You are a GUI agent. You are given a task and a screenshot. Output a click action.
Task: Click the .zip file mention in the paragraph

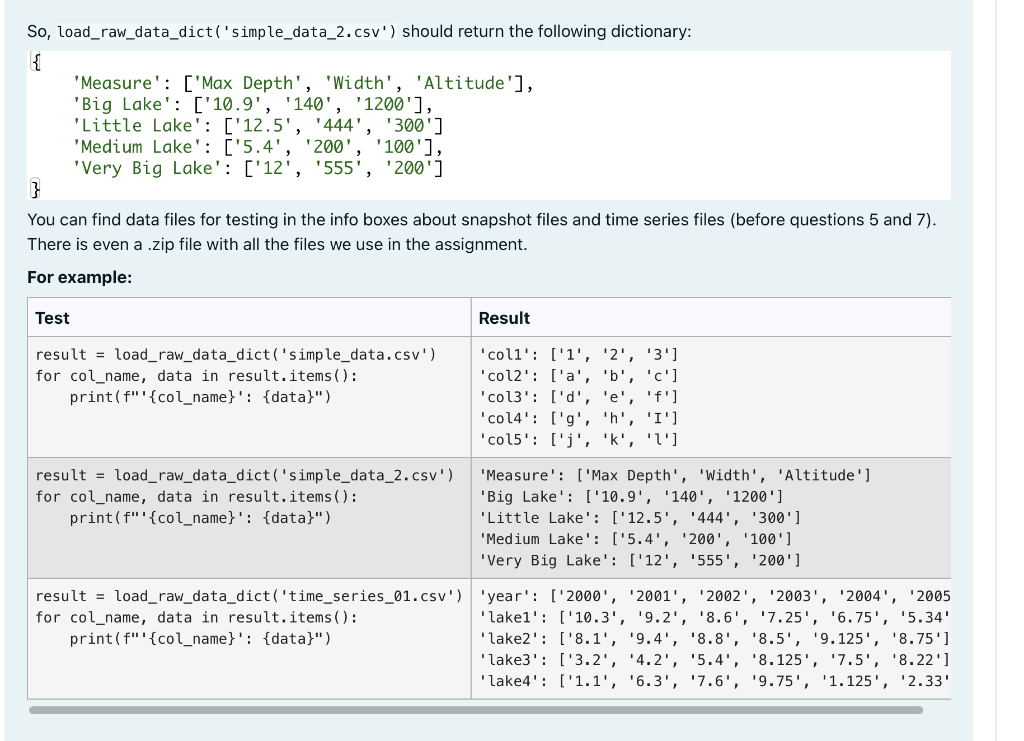[x=156, y=248]
